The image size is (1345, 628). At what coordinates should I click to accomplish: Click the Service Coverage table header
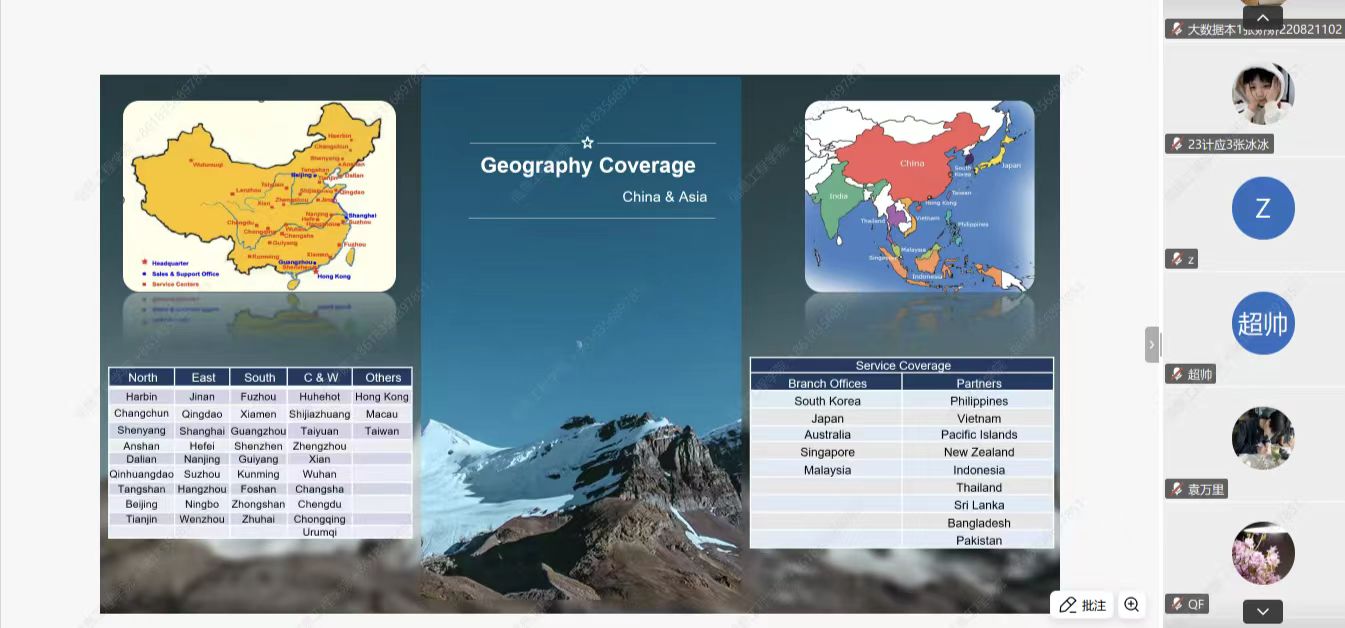pyautogui.click(x=902, y=366)
